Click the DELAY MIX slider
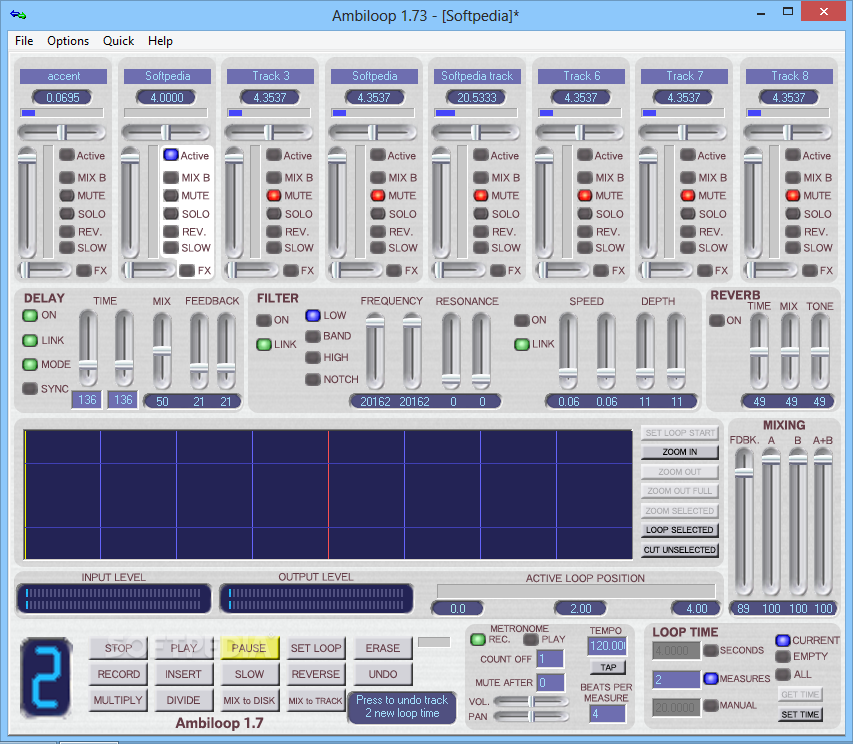 click(x=162, y=352)
